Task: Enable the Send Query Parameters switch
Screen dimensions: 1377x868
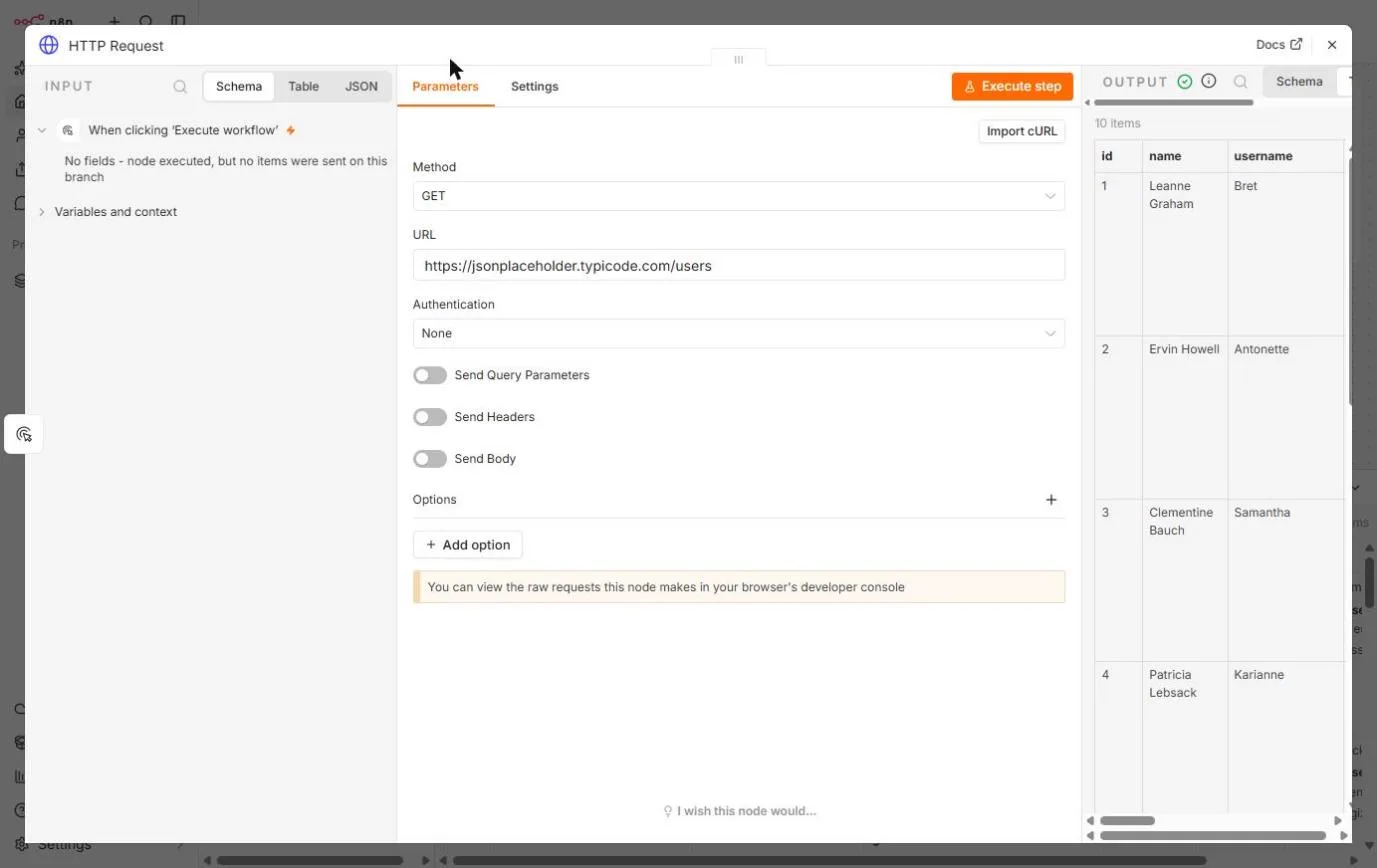Action: [x=430, y=375]
